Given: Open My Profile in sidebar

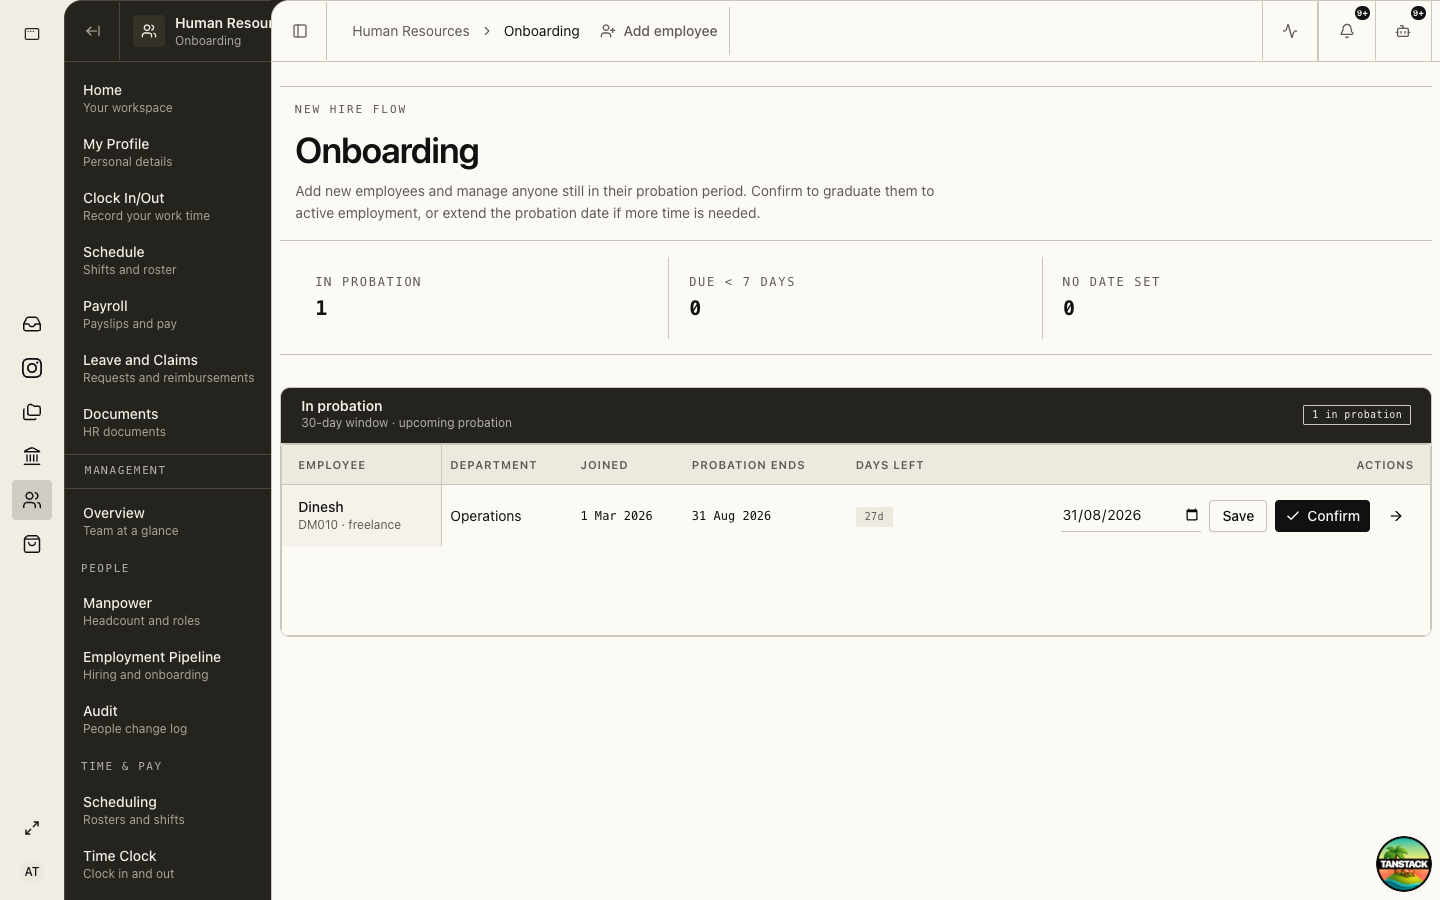Looking at the screenshot, I should [x=168, y=152].
